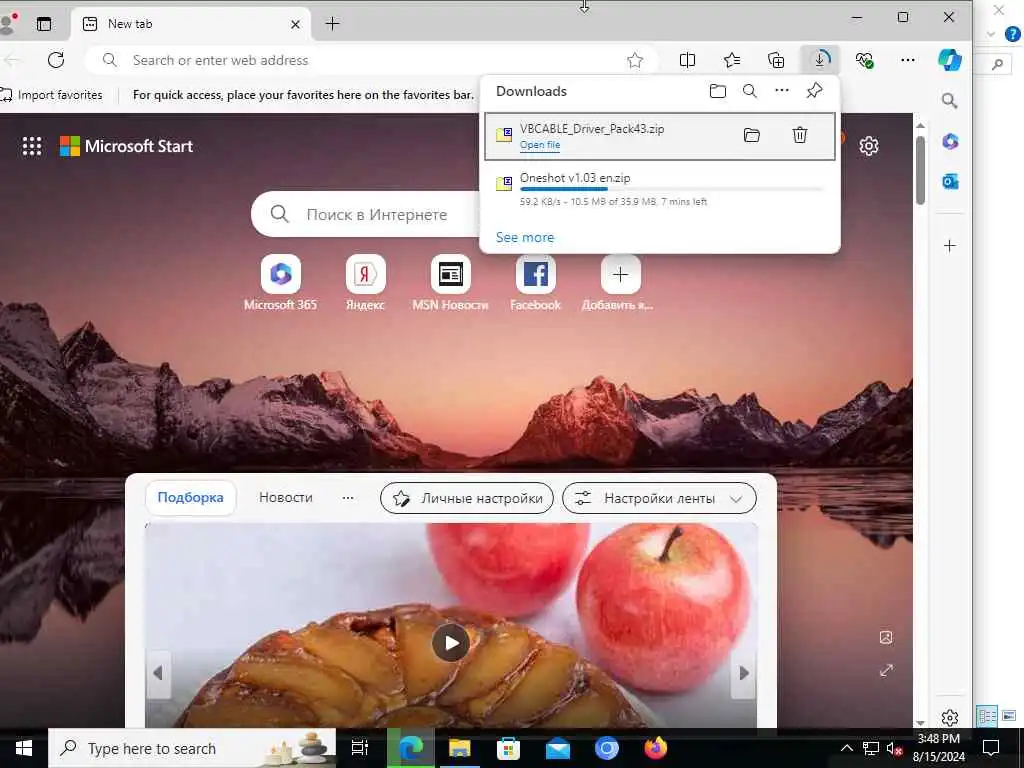This screenshot has height=768, width=1024.
Task: Click Open file under VBCABLE_Driver_Pack43.zip
Action: click(540, 145)
